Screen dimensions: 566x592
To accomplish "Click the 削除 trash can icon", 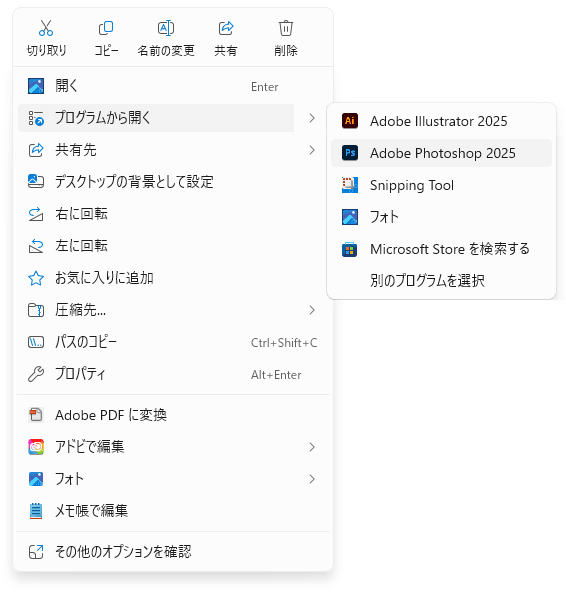I will [x=286, y=28].
